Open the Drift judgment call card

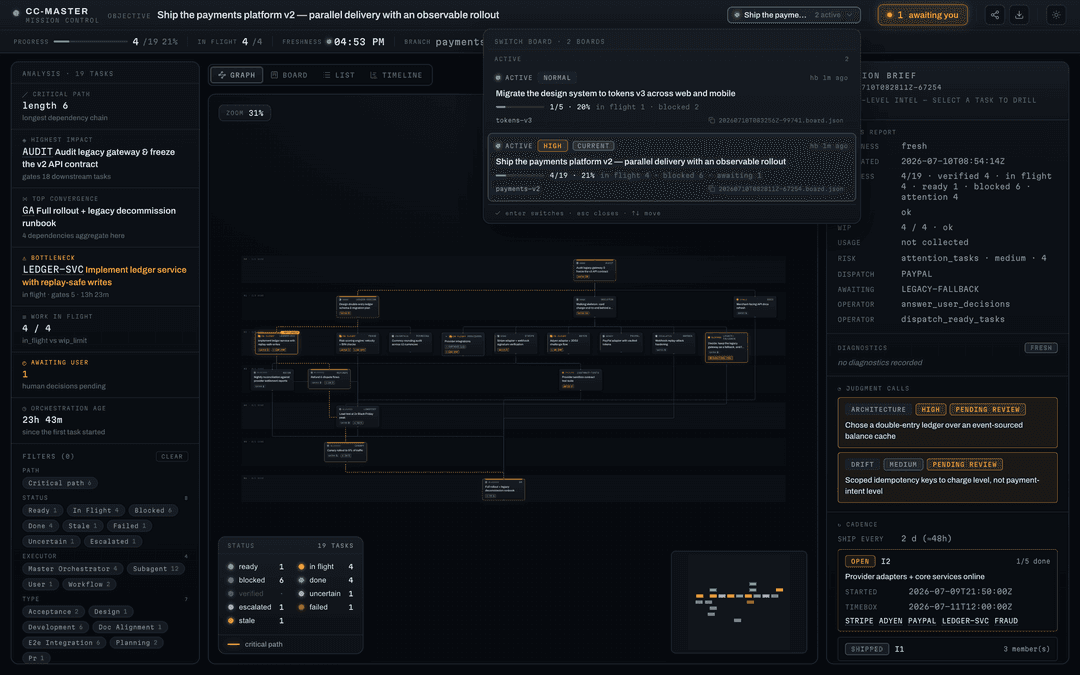pyautogui.click(x=947, y=477)
